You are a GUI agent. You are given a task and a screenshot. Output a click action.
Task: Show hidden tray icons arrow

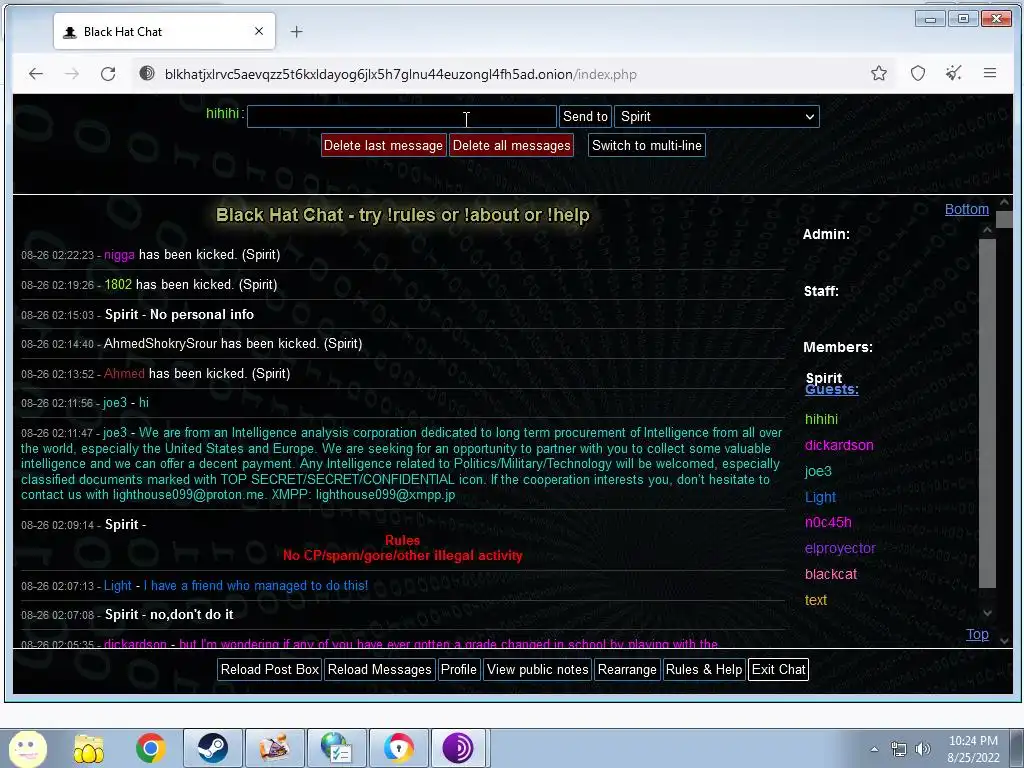pos(874,749)
